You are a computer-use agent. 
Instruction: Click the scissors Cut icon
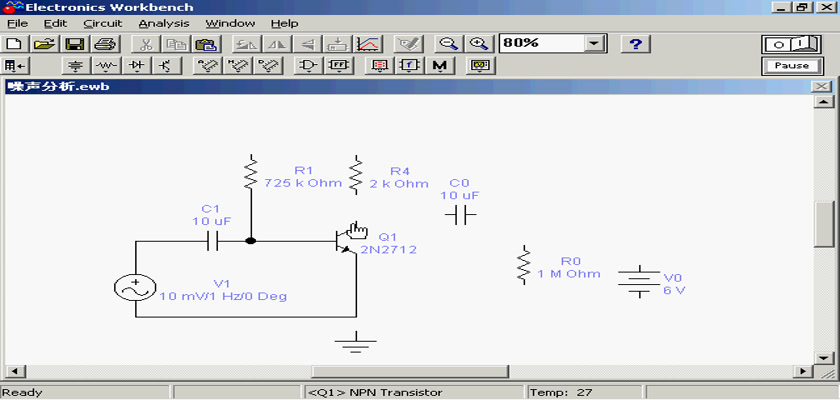[145, 44]
